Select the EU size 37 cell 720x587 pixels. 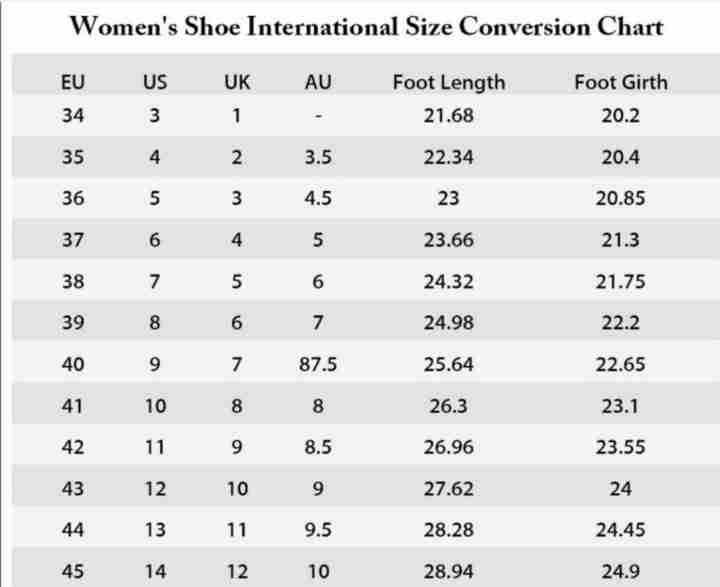click(x=73, y=240)
